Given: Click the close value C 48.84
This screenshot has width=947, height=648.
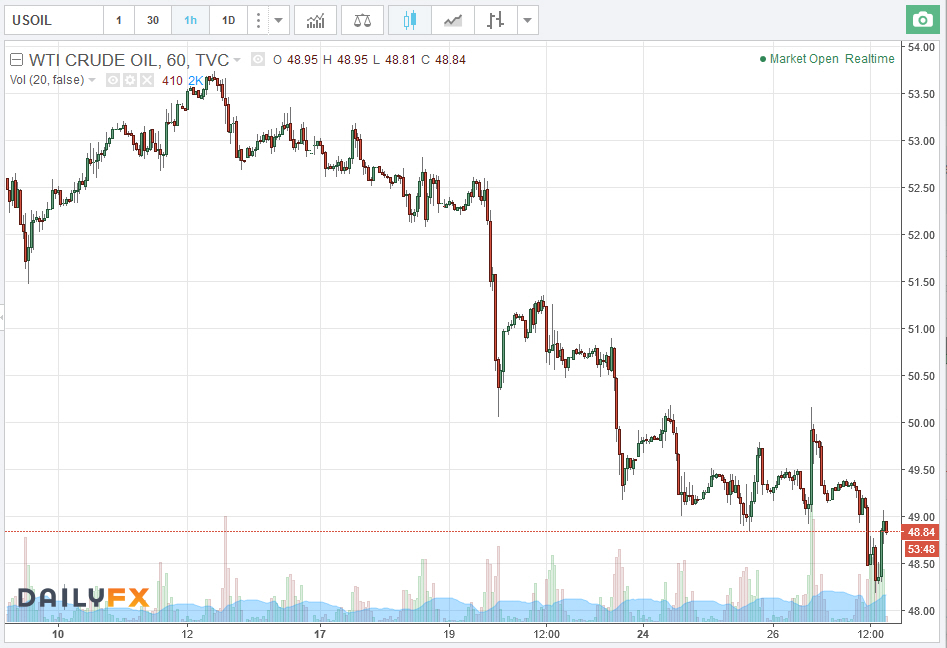Looking at the screenshot, I should point(443,59).
